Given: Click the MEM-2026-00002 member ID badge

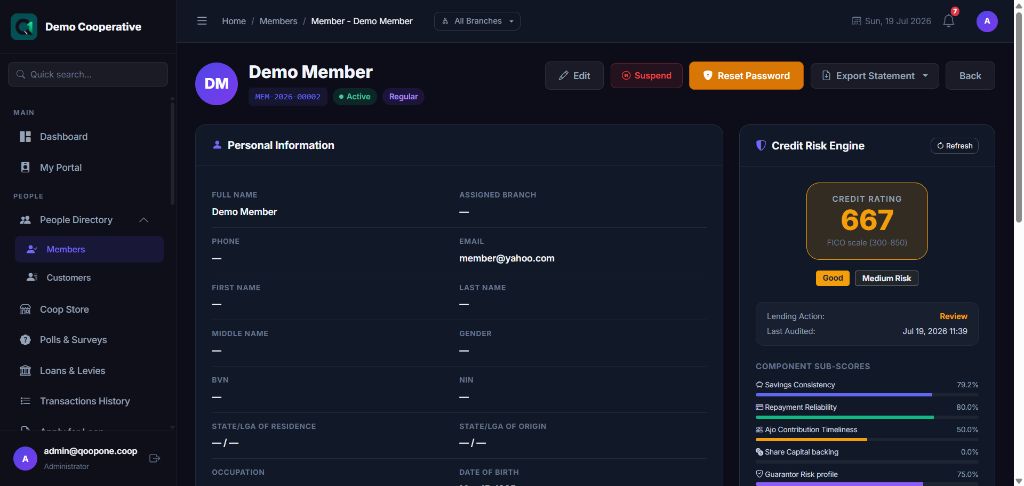Looking at the screenshot, I should (x=288, y=97).
